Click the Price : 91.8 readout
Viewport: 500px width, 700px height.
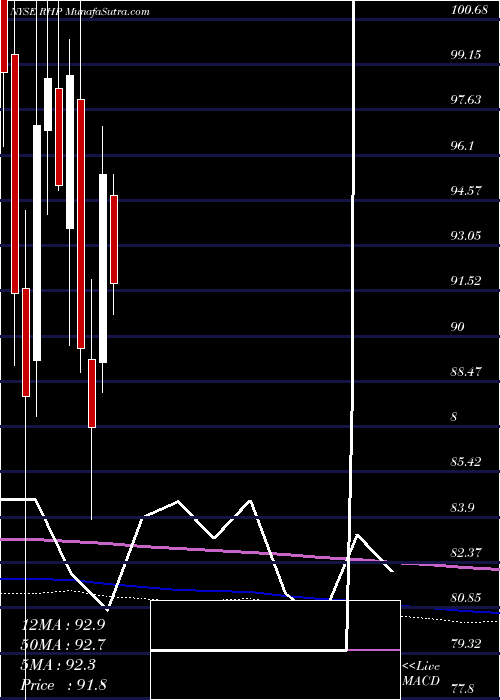coord(63,685)
